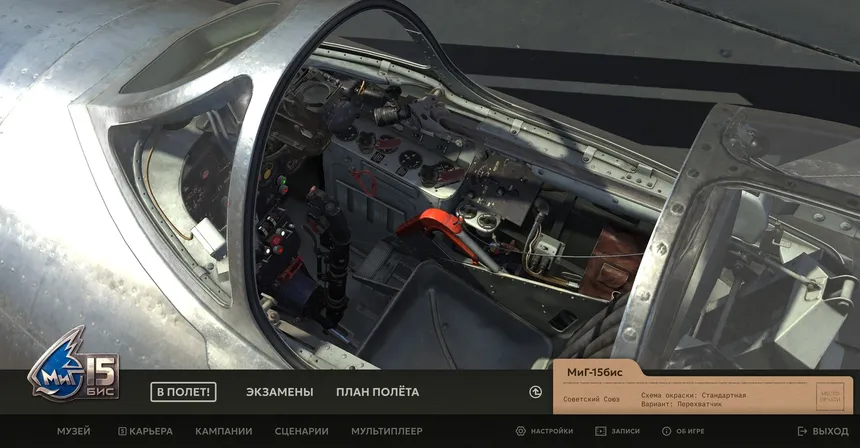Open ПЛАН ПОЛЁТА

377,392
